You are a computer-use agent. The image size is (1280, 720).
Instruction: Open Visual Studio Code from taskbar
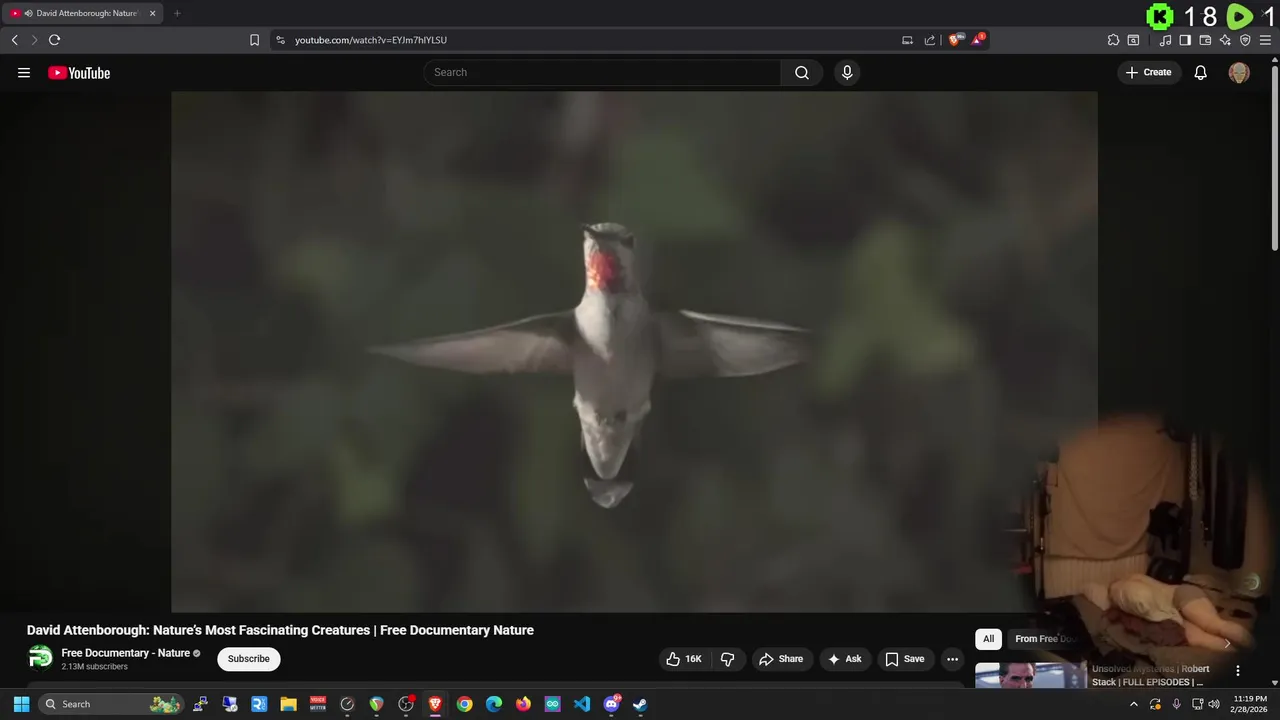pyautogui.click(x=582, y=704)
